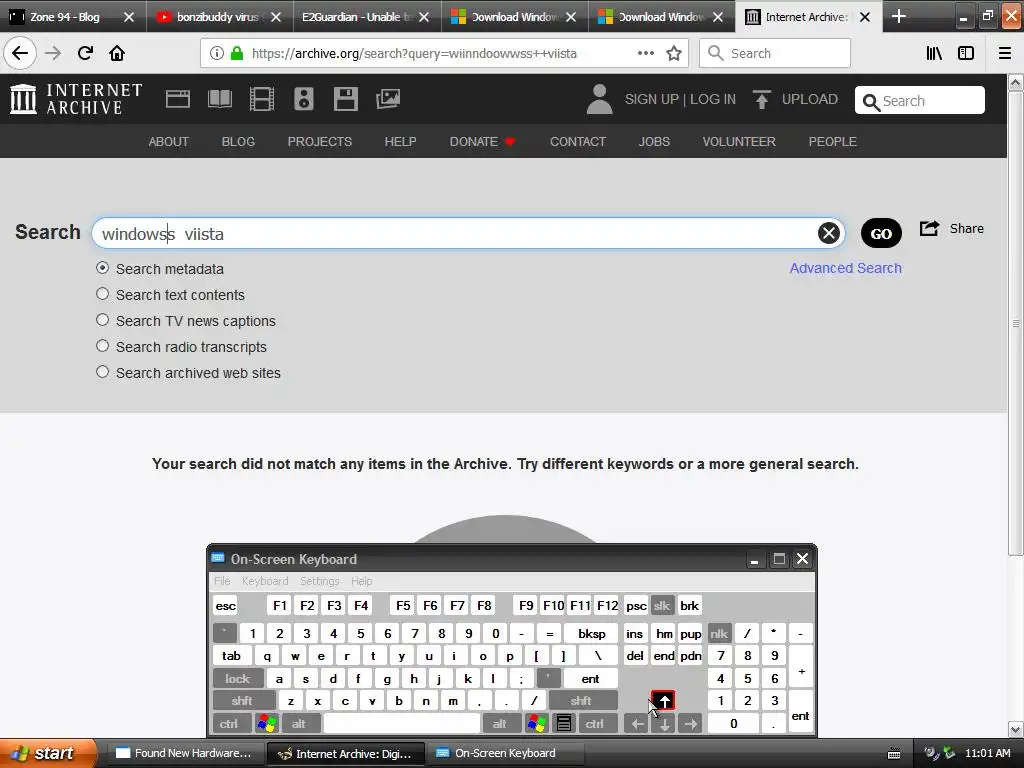Open the Advanced Search link

tap(845, 268)
